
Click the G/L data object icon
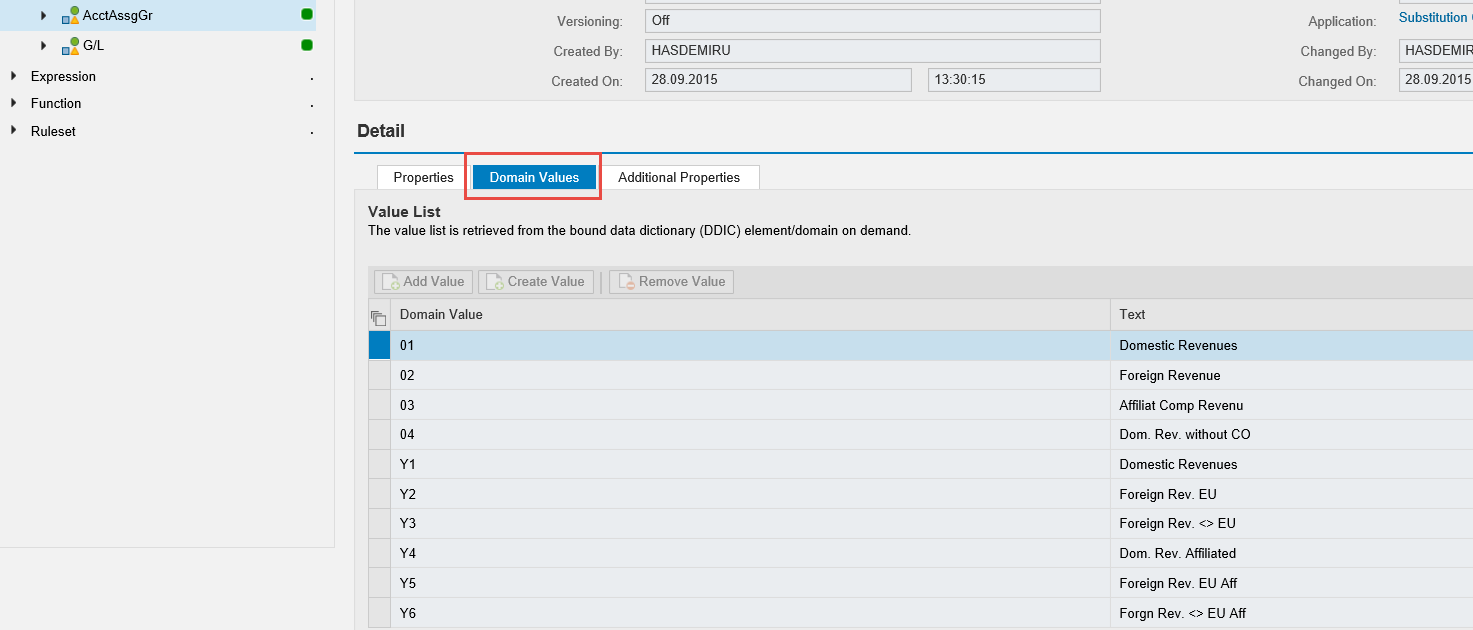tap(70, 46)
